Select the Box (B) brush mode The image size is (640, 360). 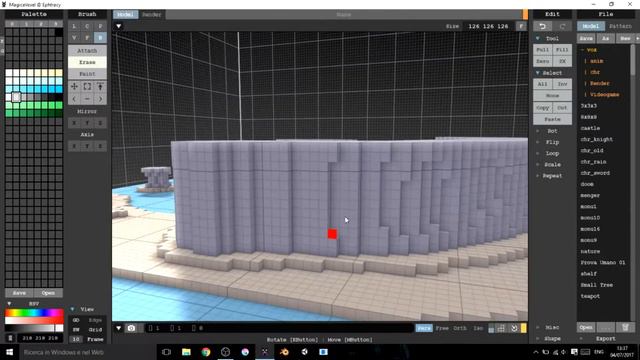[100, 38]
